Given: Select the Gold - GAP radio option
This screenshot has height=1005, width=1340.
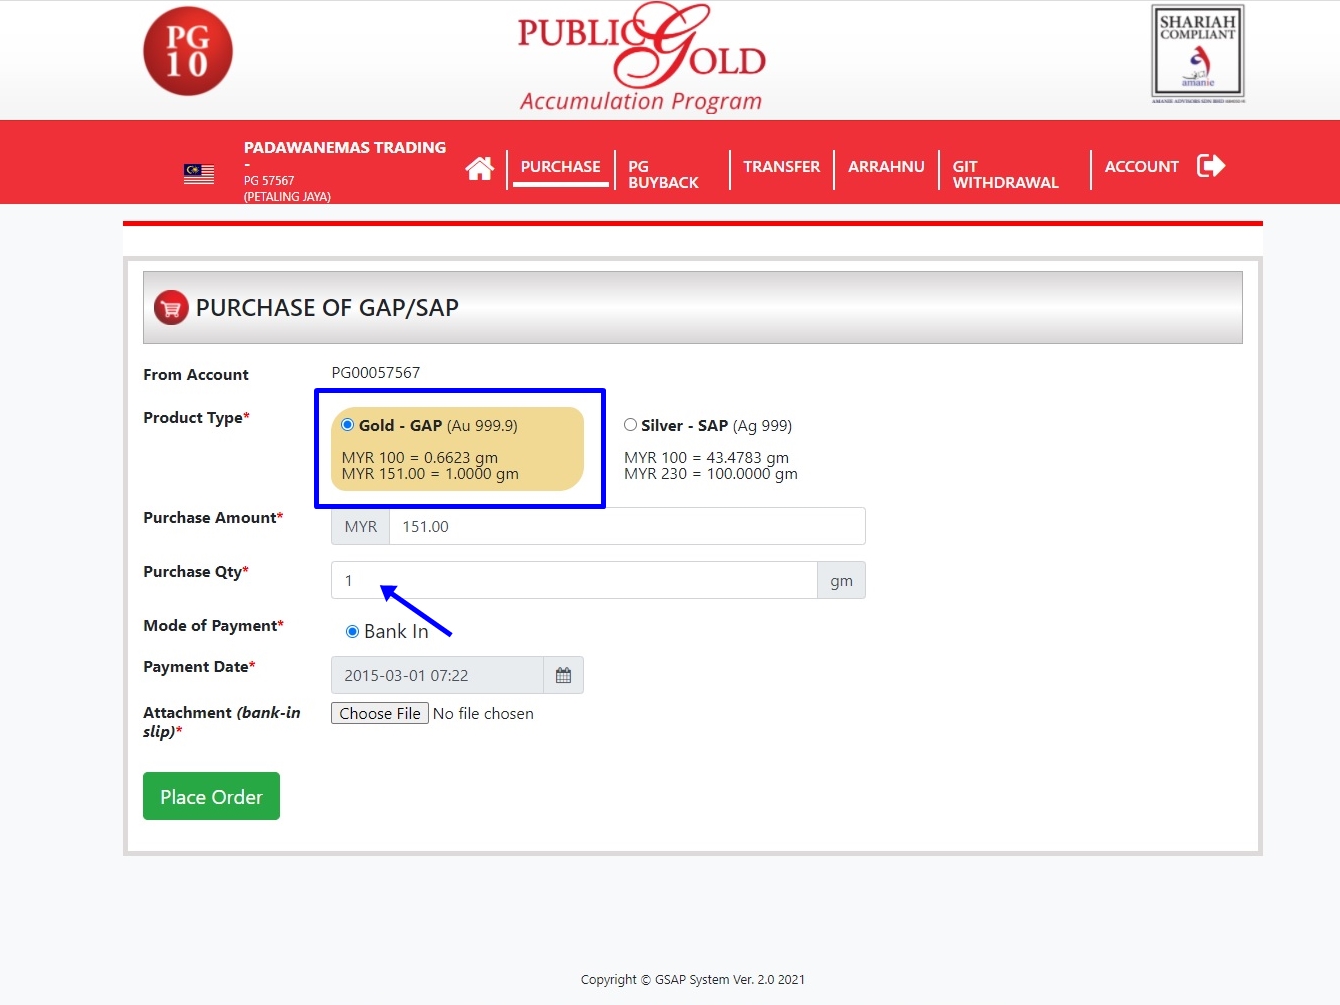Looking at the screenshot, I should [x=348, y=425].
